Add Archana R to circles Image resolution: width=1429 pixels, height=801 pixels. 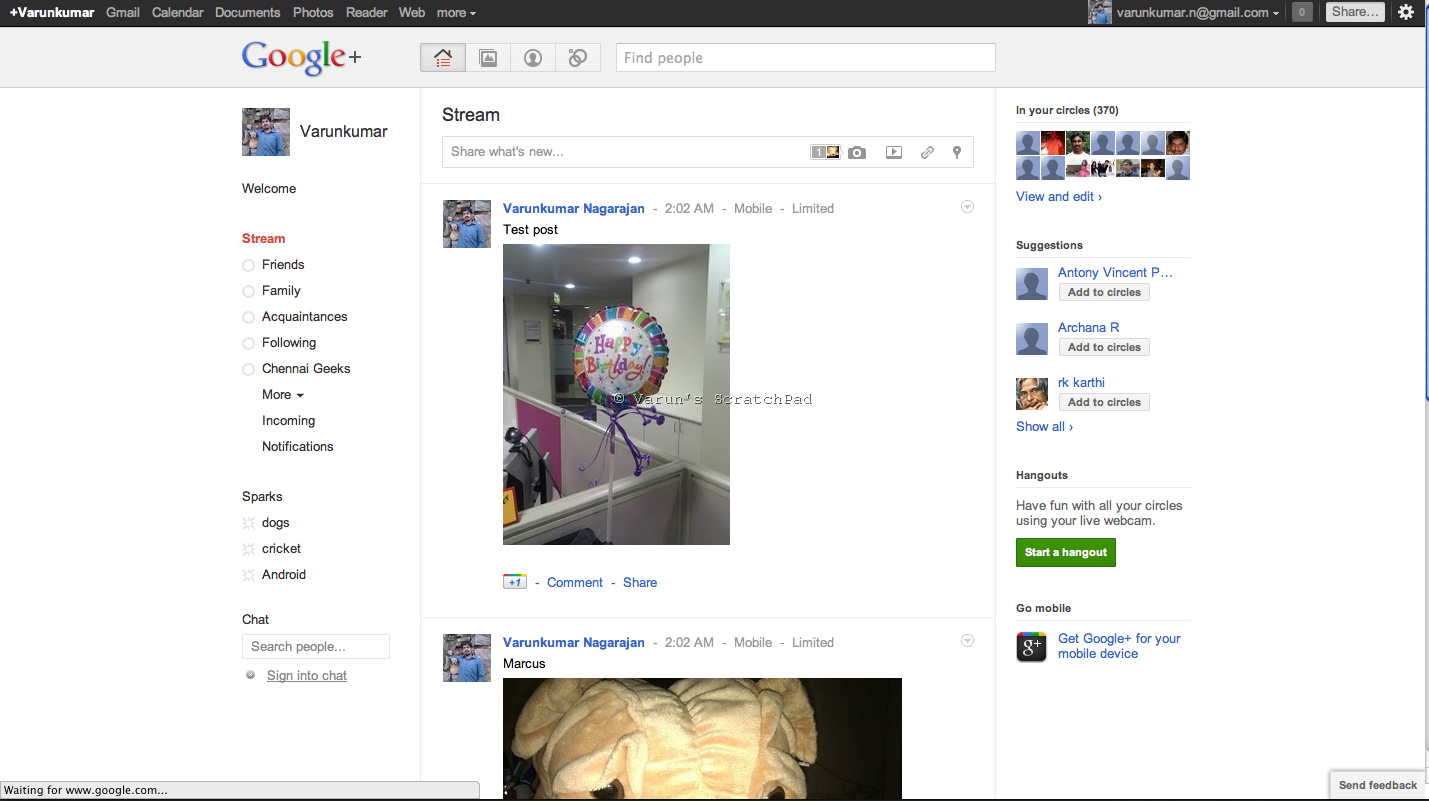click(x=1104, y=347)
